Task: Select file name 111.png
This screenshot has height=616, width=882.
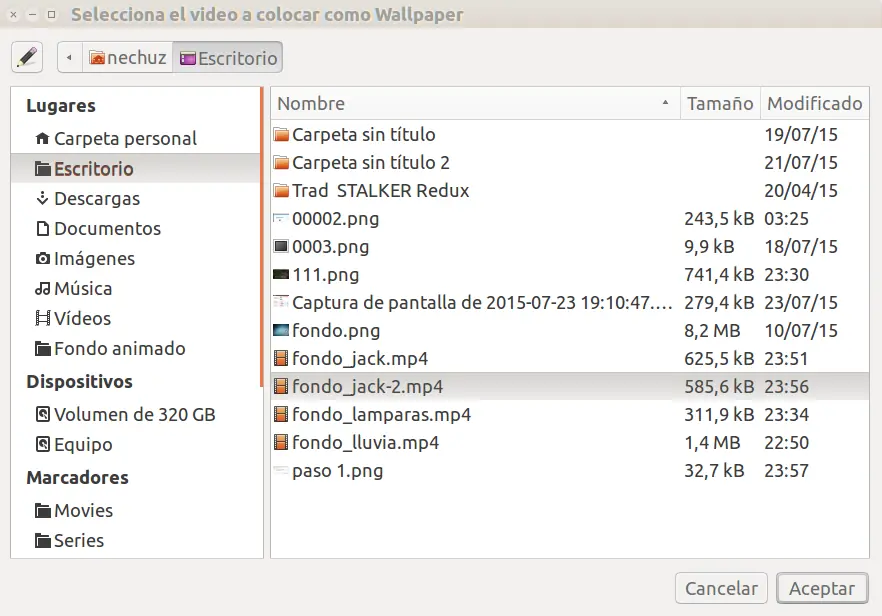Action: 325,275
